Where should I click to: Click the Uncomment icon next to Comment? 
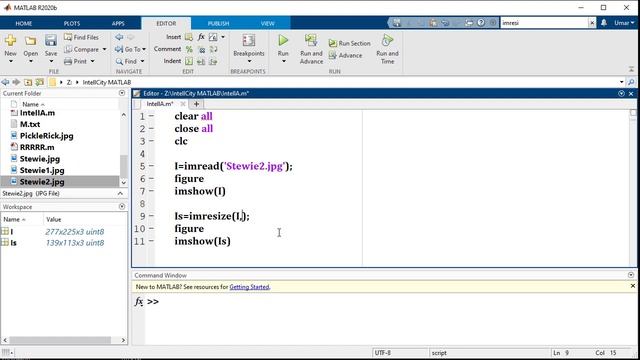tap(201, 49)
